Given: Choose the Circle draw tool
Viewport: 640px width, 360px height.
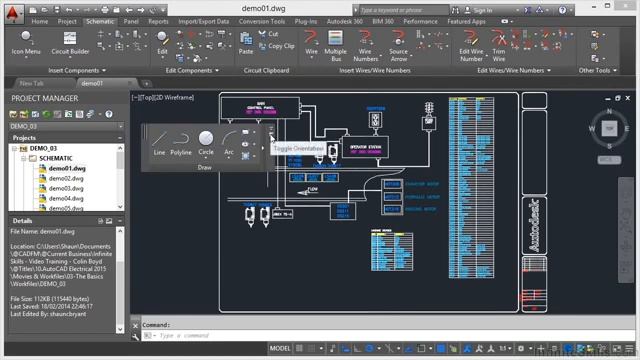Looking at the screenshot, I should point(206,143).
